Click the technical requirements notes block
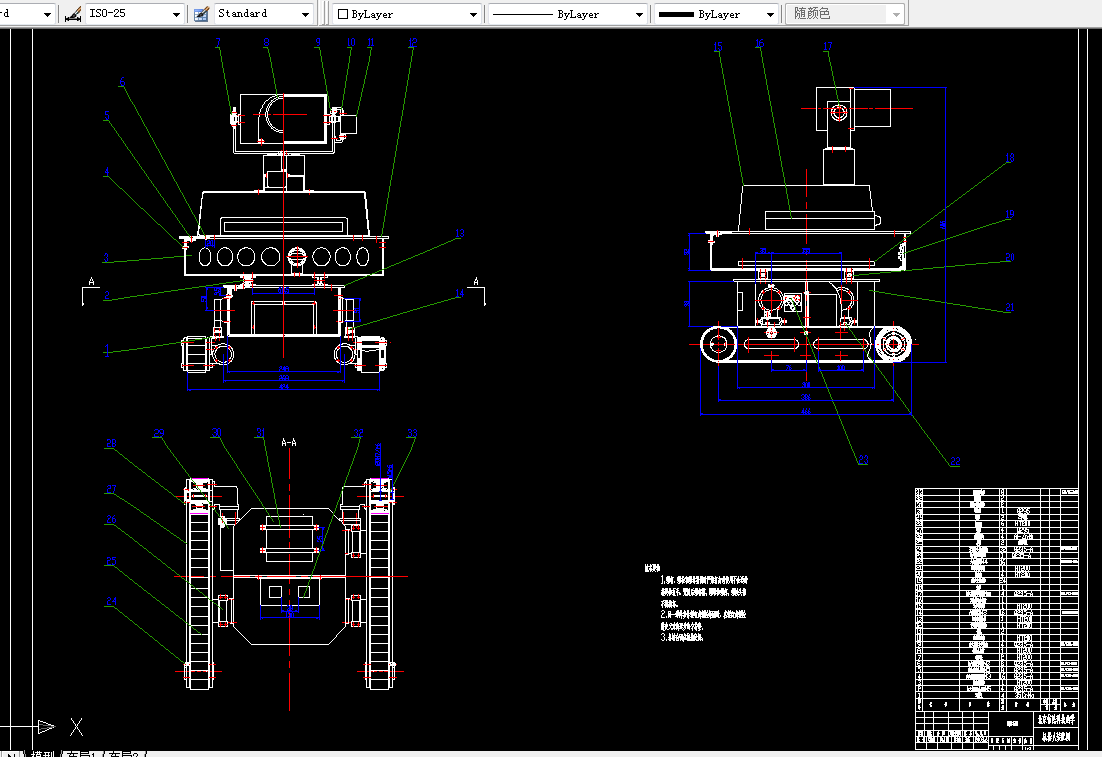The width and height of the screenshot is (1102, 757). pyautogui.click(x=696, y=603)
